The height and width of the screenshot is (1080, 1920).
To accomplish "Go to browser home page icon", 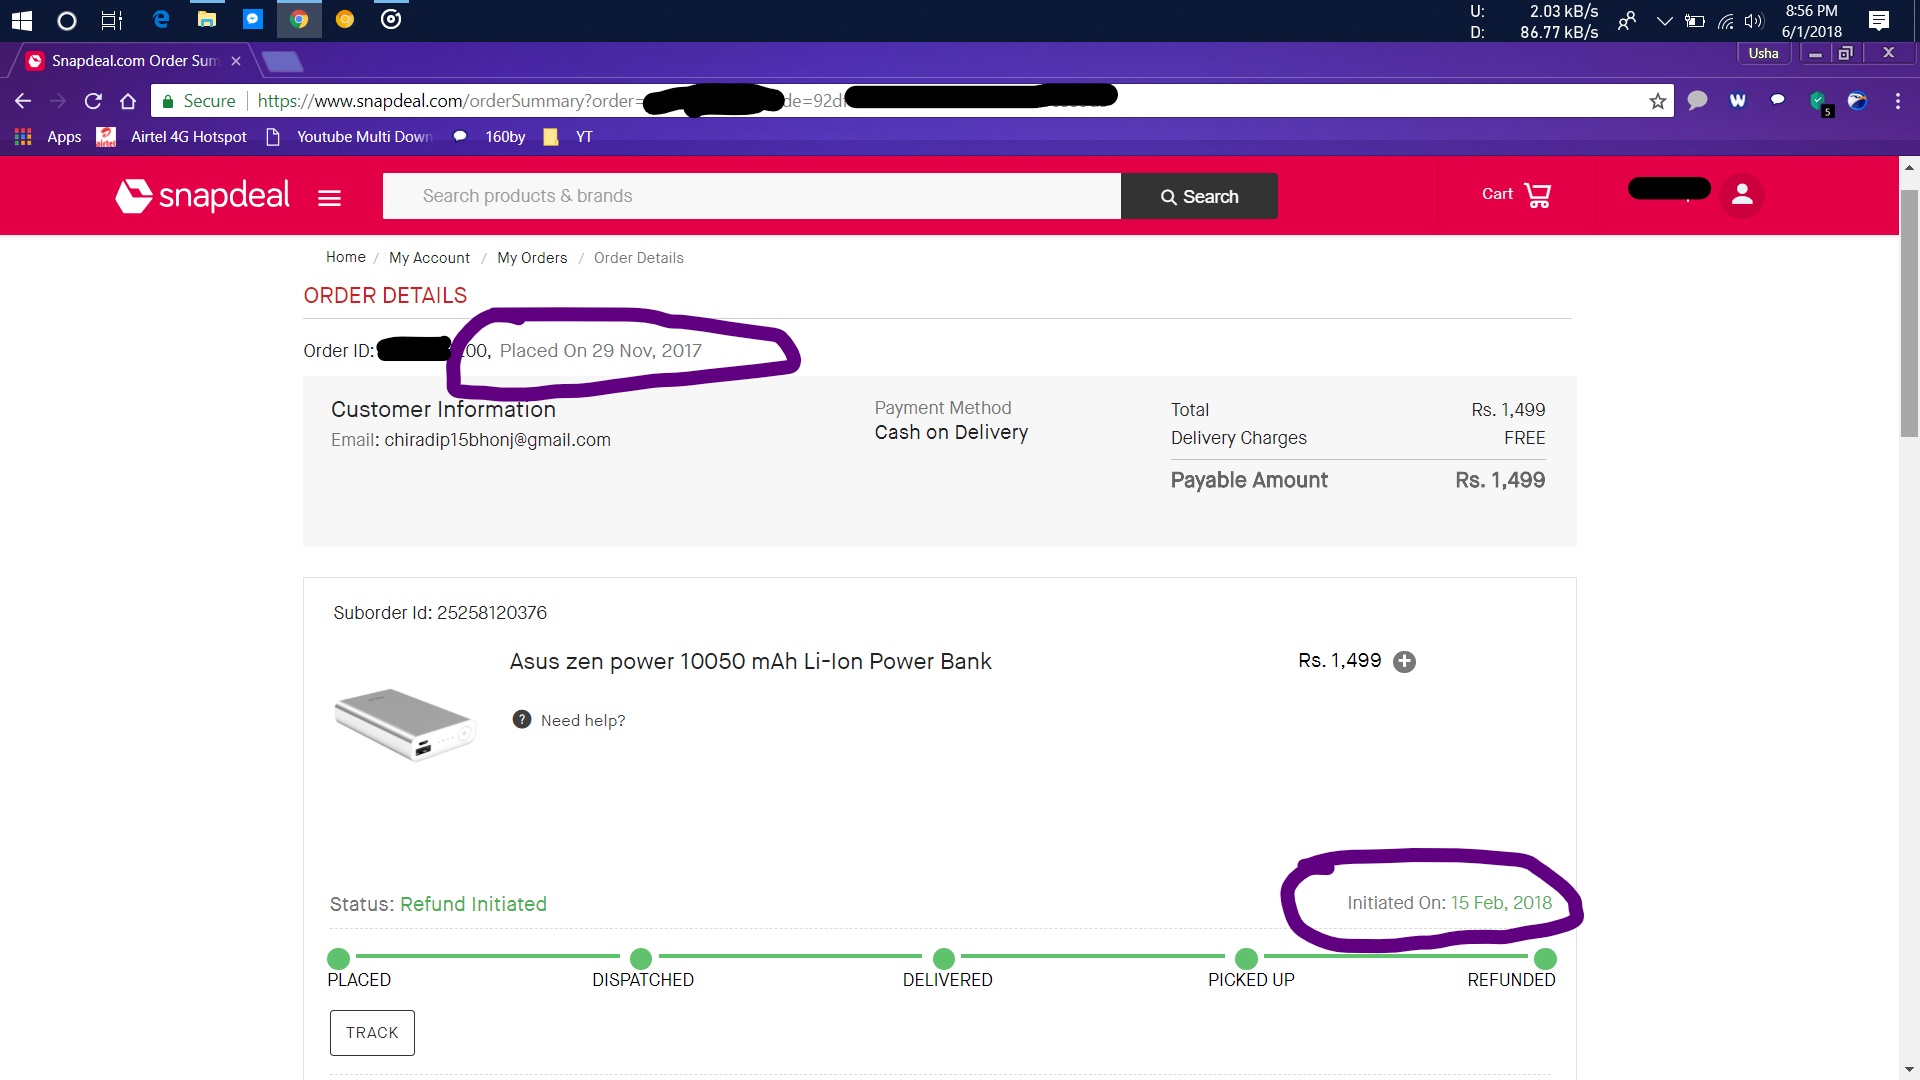I will tap(128, 101).
